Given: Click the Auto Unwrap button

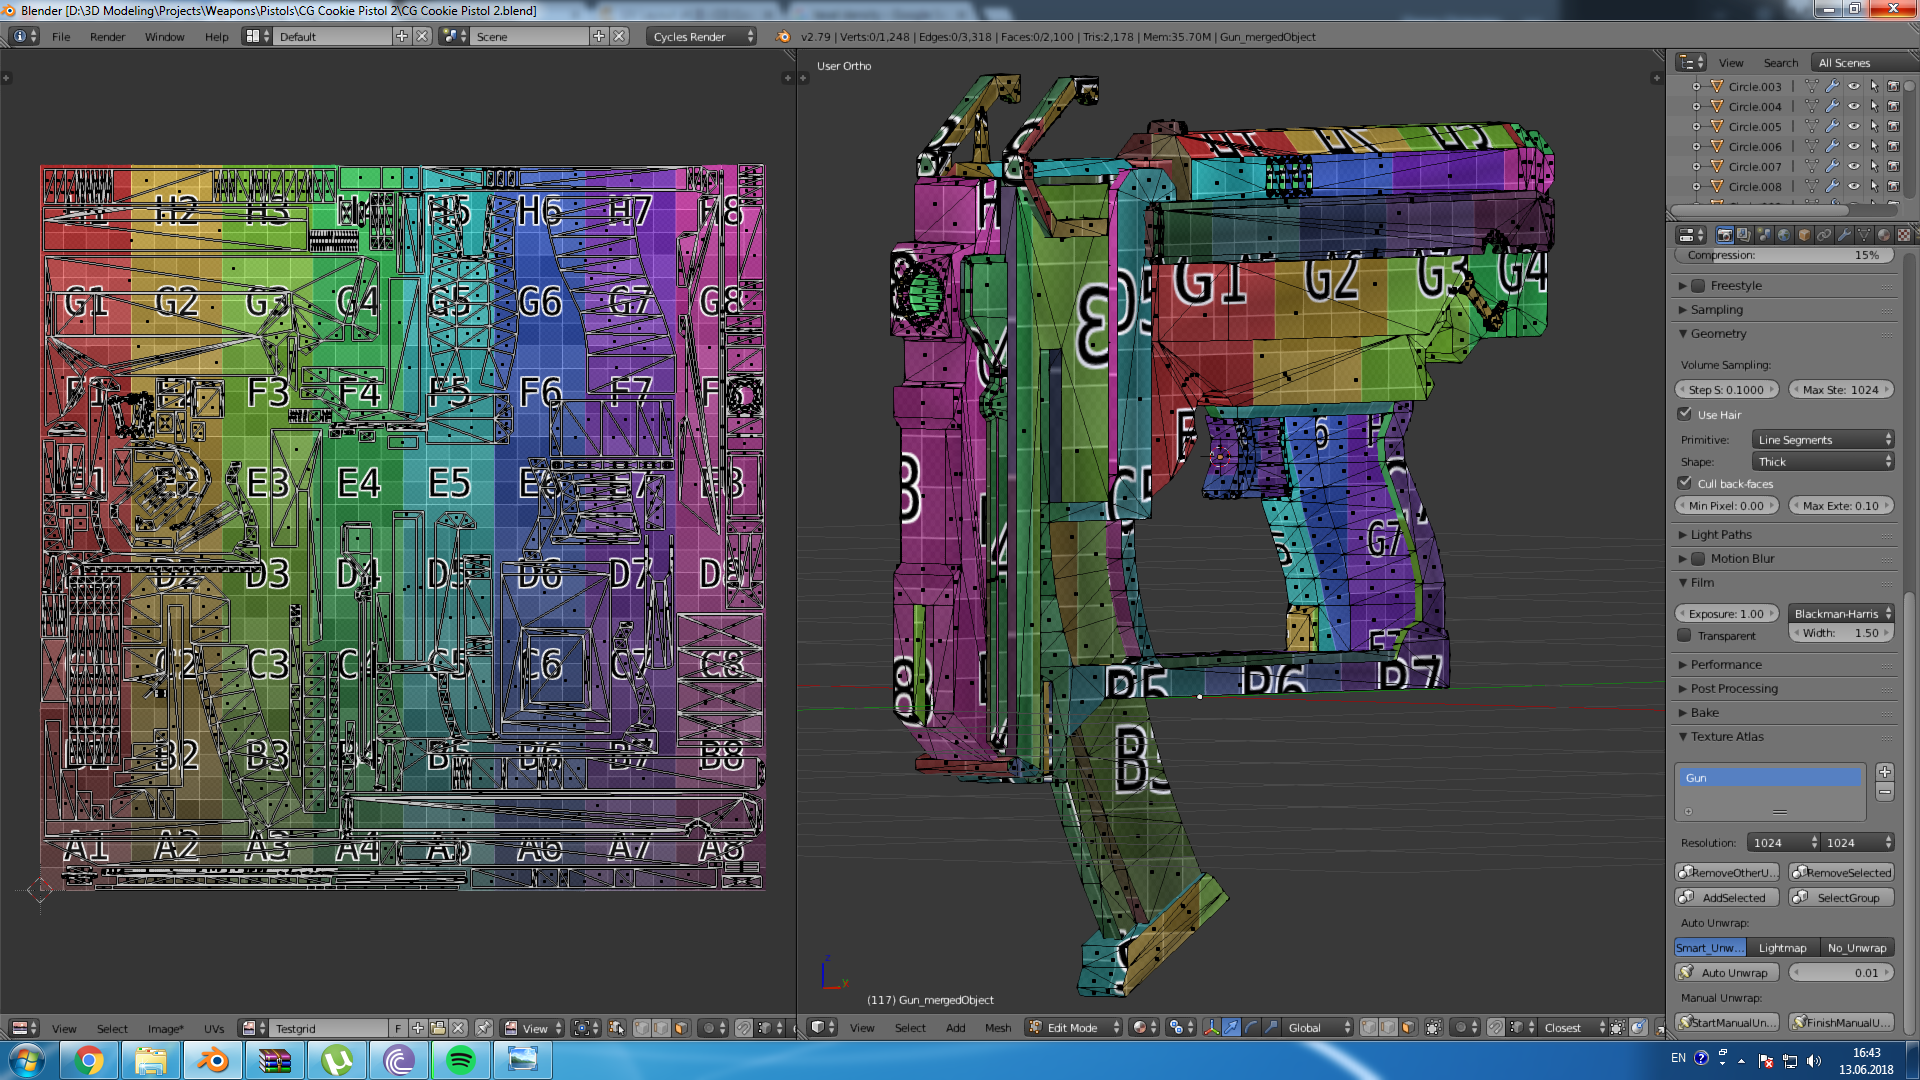Looking at the screenshot, I should (x=1727, y=973).
